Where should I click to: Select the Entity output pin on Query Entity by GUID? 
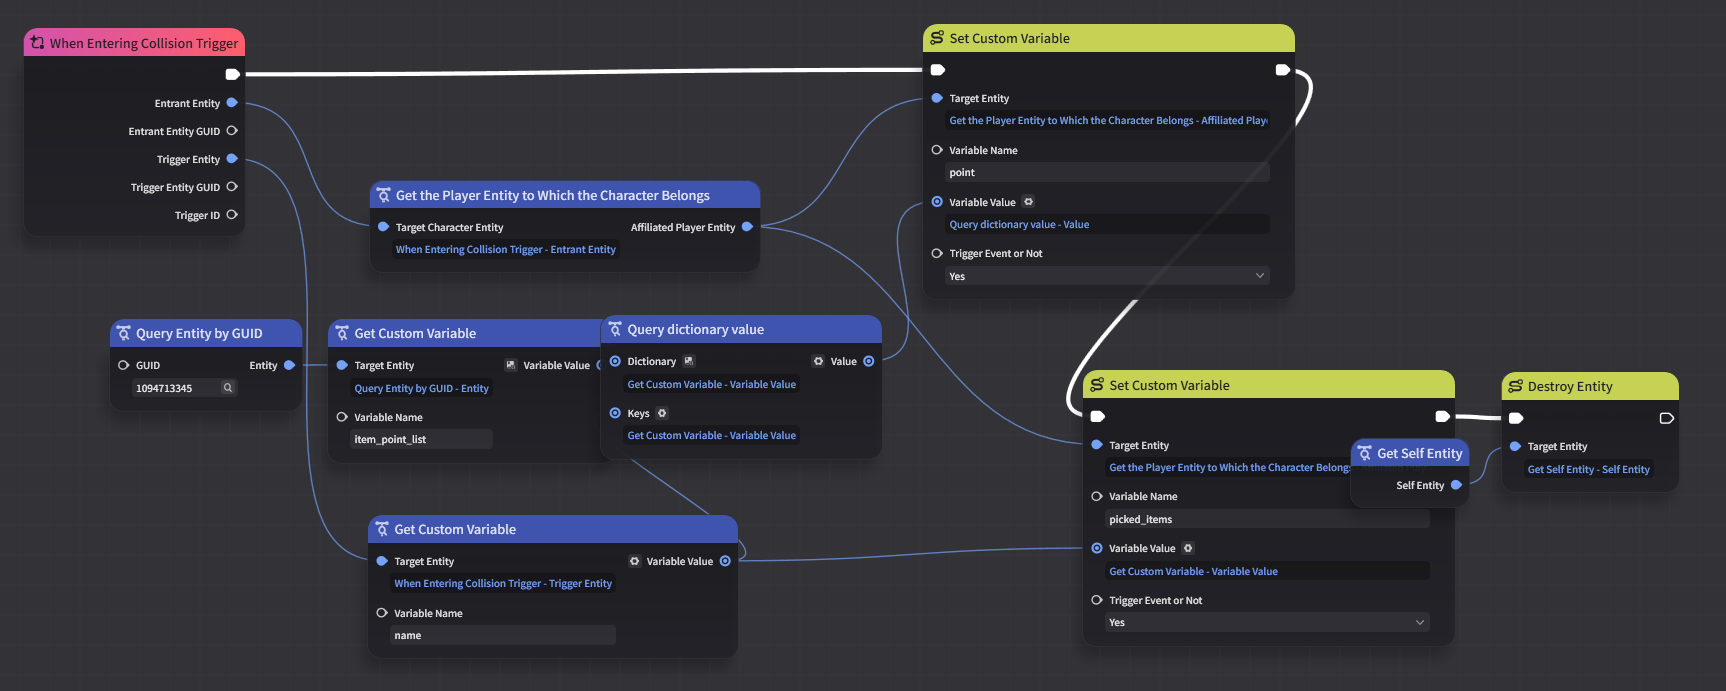point(290,365)
